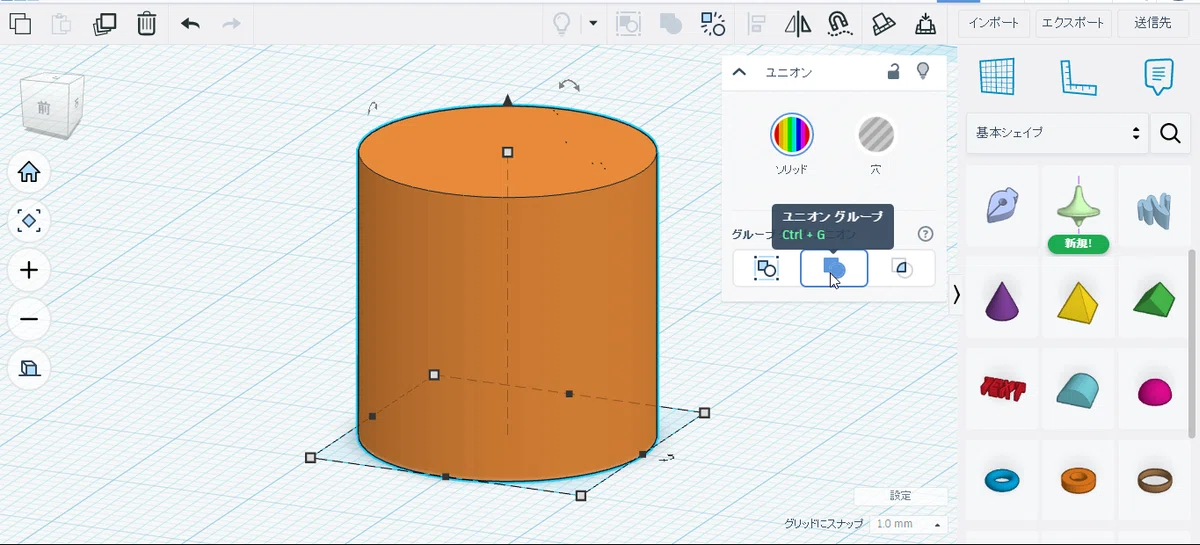Click the Union group icon in the top toolbar
Image resolution: width=1200 pixels, height=545 pixels.
[x=671, y=23]
